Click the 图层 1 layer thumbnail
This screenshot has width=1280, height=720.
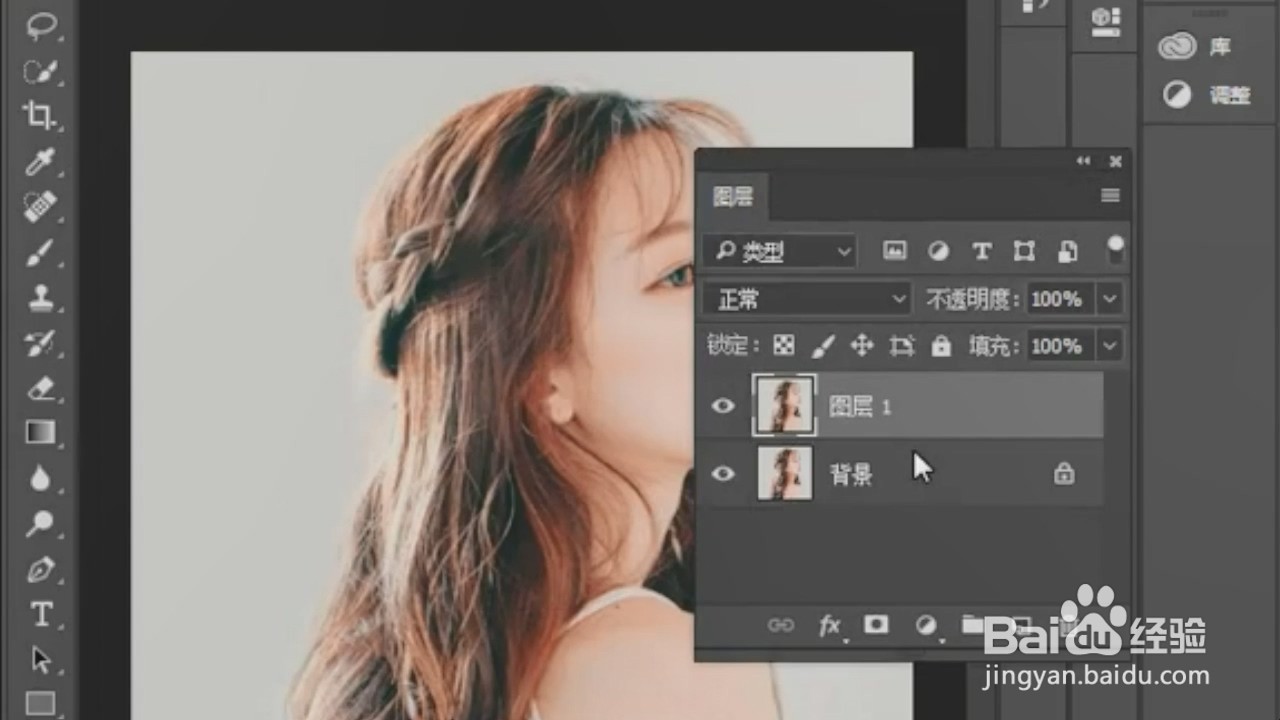(x=784, y=405)
